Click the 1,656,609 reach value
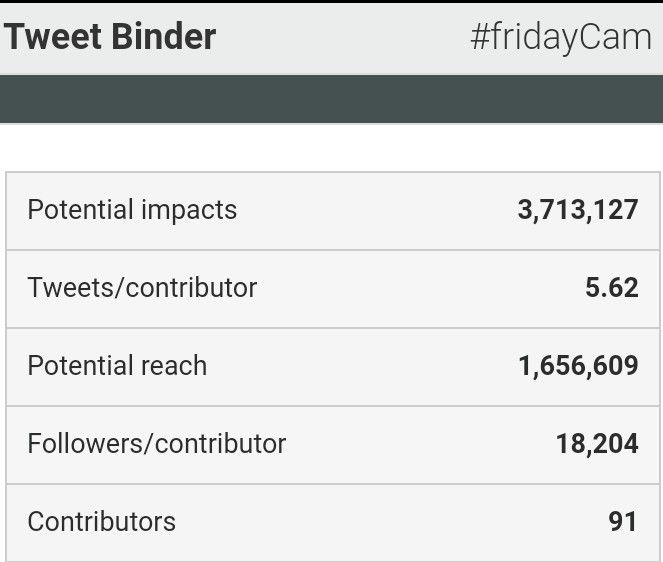This screenshot has height=562, width=663. (x=577, y=366)
